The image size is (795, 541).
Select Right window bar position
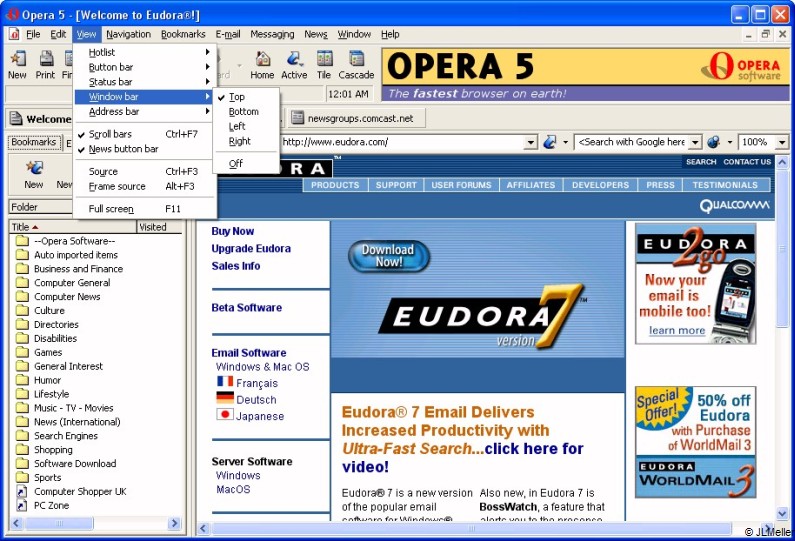point(246,141)
